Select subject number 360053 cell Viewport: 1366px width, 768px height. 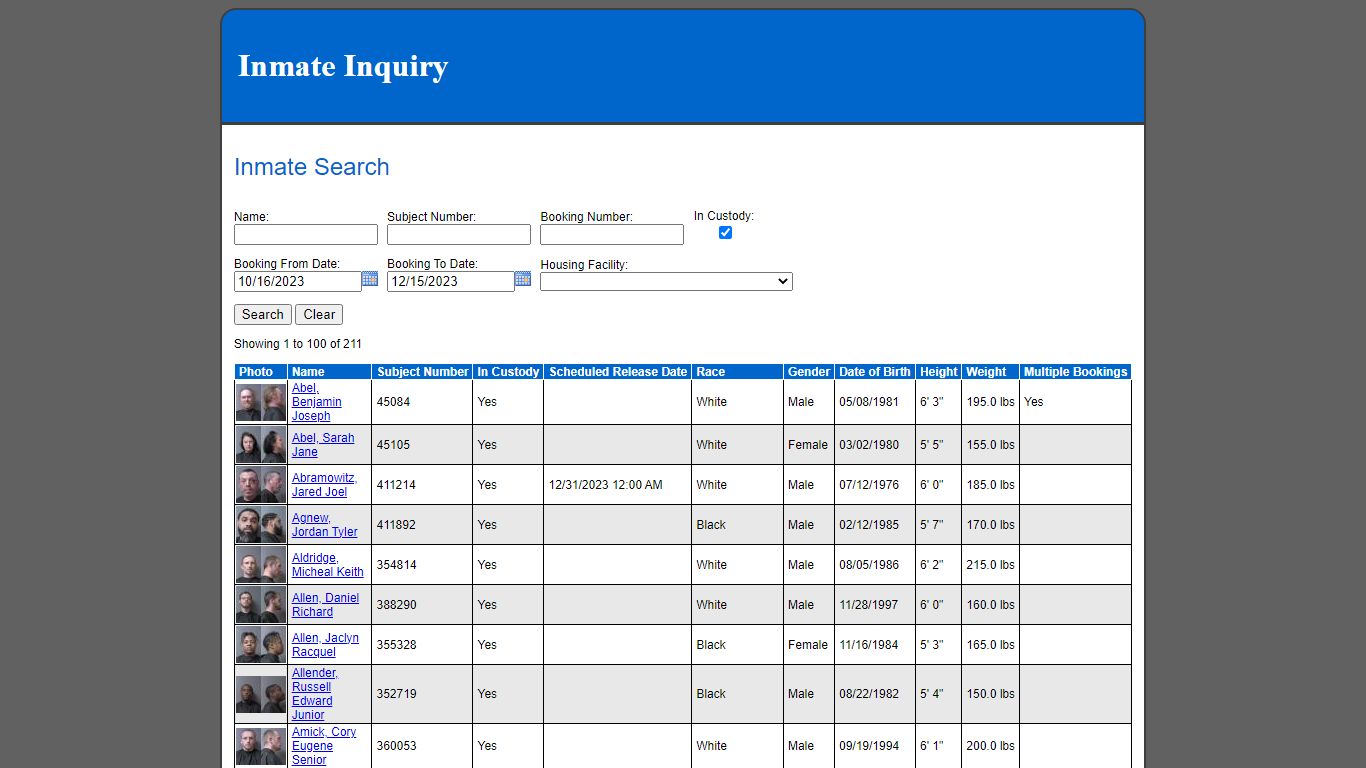click(x=422, y=746)
